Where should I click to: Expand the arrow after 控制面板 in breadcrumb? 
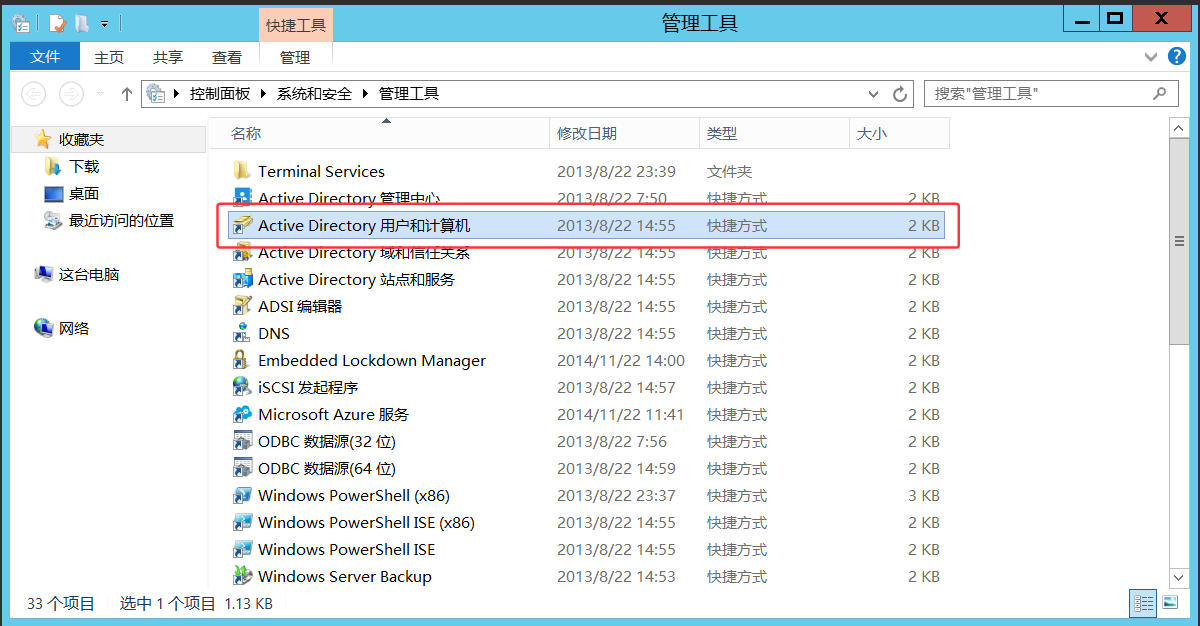265,94
